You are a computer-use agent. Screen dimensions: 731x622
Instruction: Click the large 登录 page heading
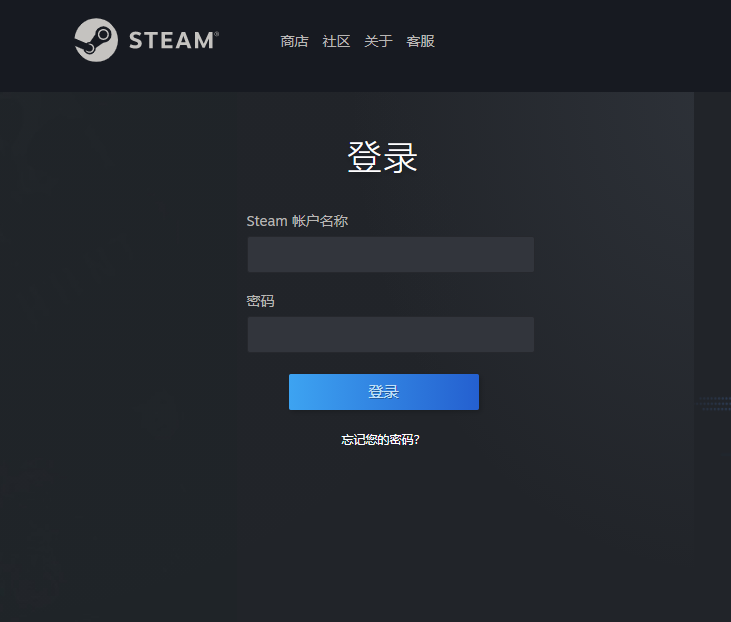coord(382,158)
